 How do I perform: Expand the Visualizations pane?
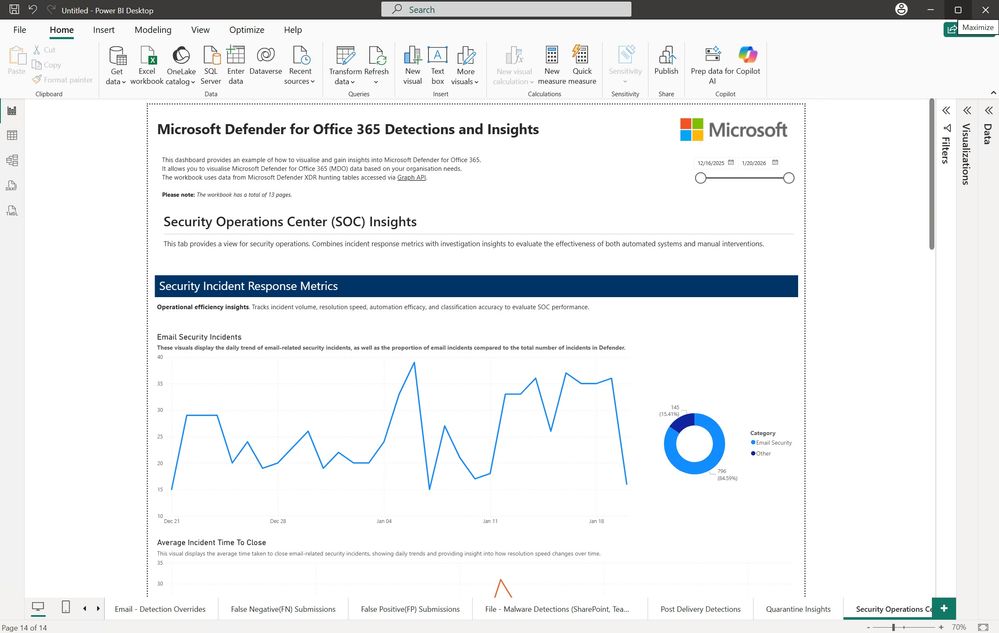pyautogui.click(x=967, y=111)
